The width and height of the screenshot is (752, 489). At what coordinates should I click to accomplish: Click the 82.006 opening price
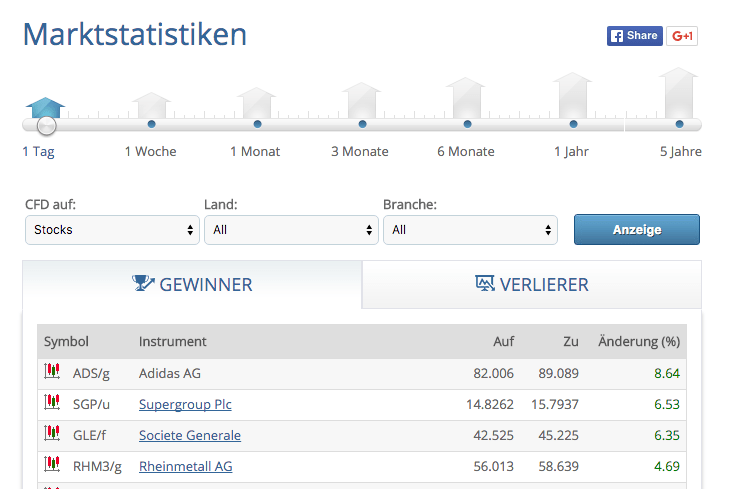point(494,373)
